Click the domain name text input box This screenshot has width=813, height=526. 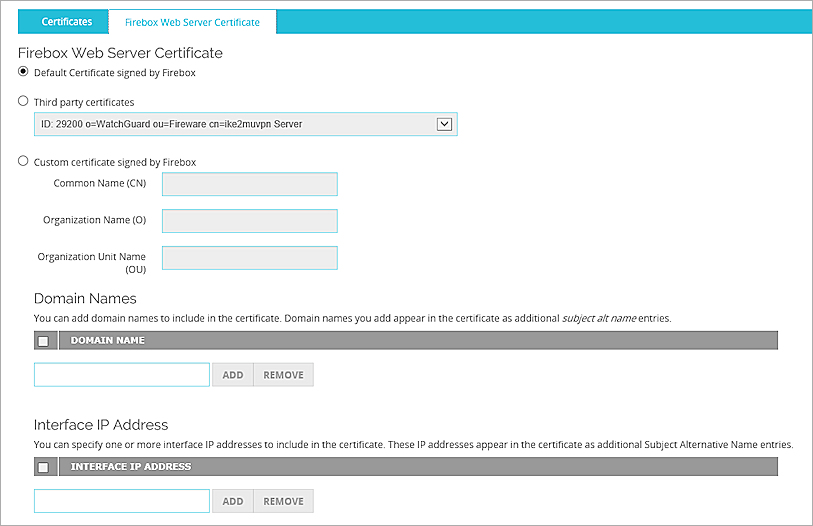click(121, 375)
